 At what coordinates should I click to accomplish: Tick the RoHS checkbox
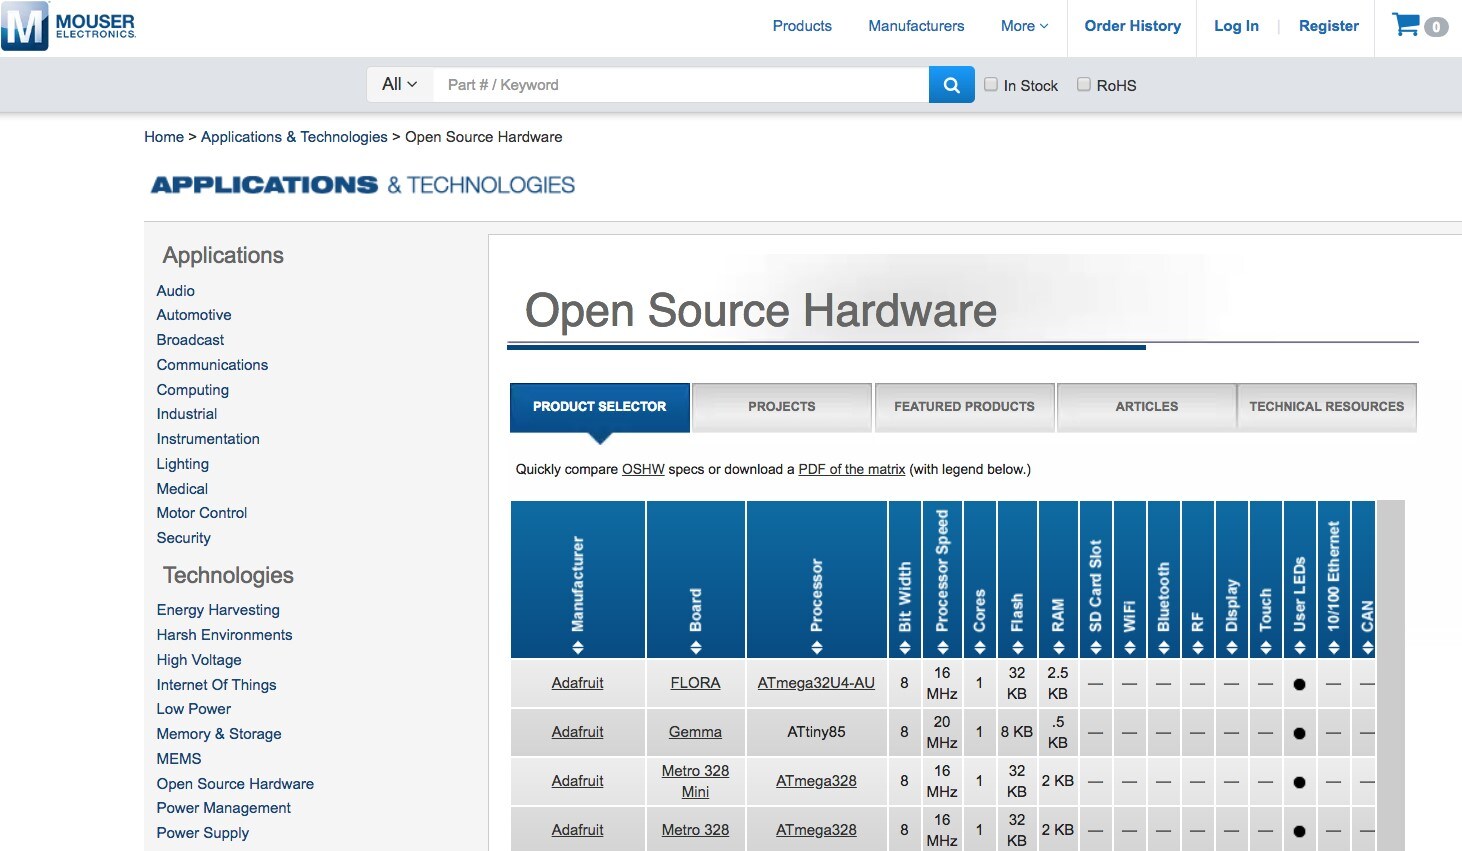point(1083,85)
